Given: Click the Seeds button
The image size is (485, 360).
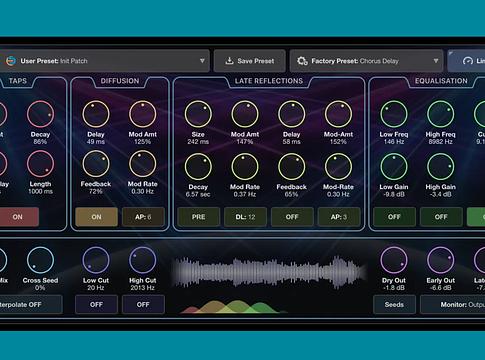Looking at the screenshot, I should pos(394,304).
